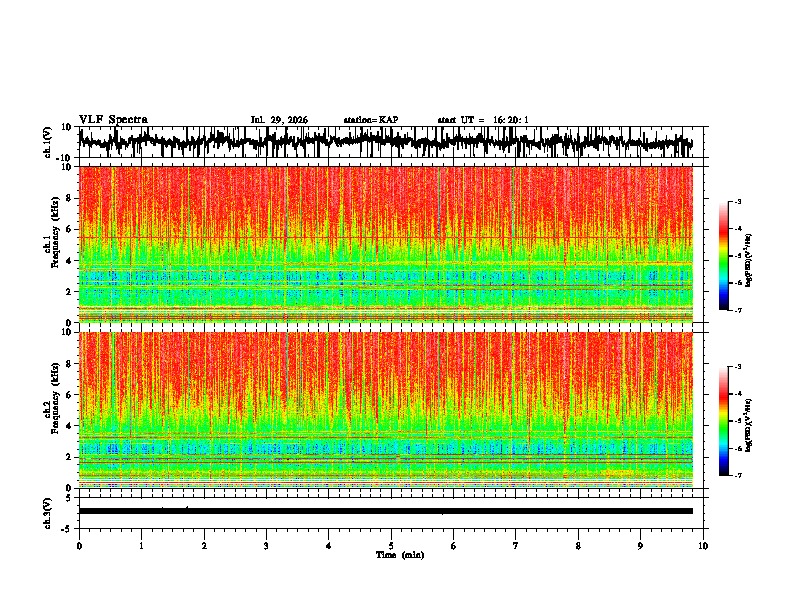The image size is (792, 612).
Task: Click the ch.1 spectrogram at 4 minutes
Action: [x=329, y=244]
